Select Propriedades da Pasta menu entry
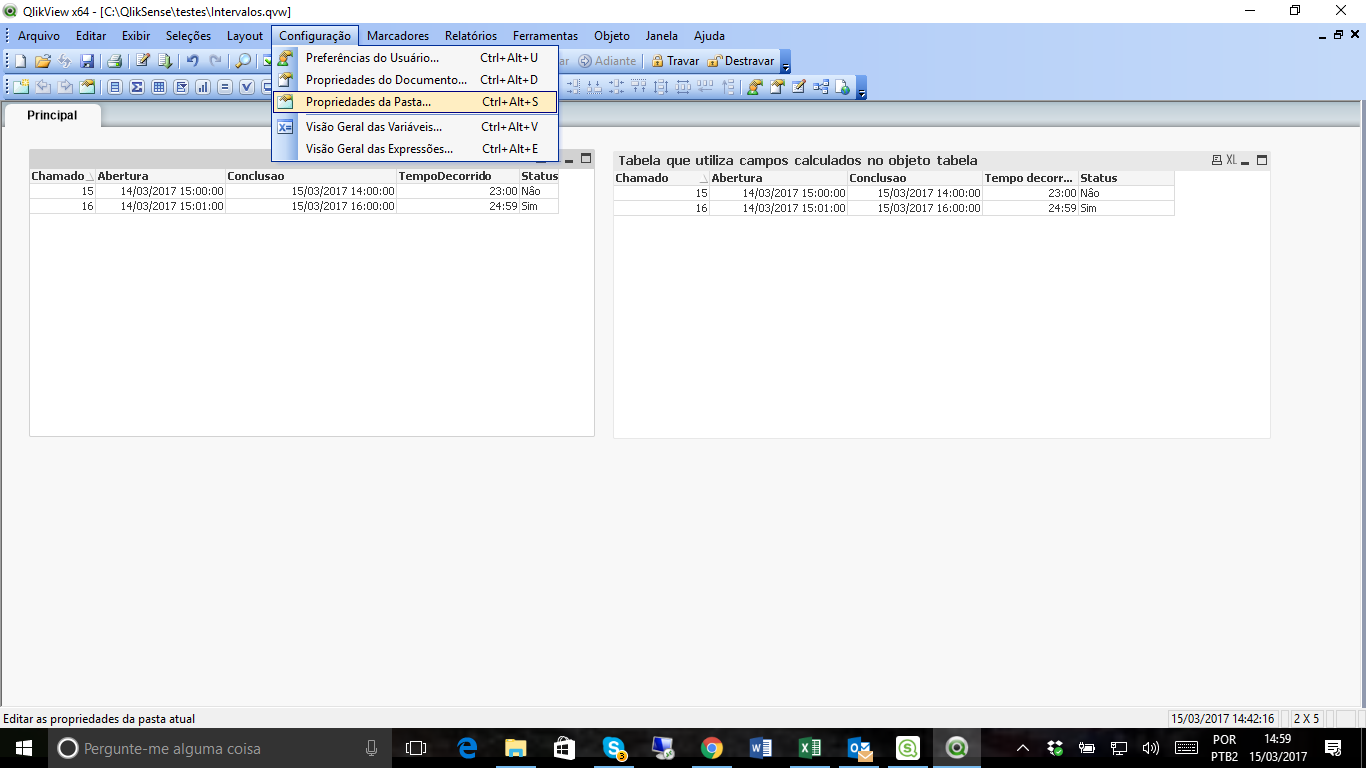The image size is (1366, 768). click(x=415, y=102)
